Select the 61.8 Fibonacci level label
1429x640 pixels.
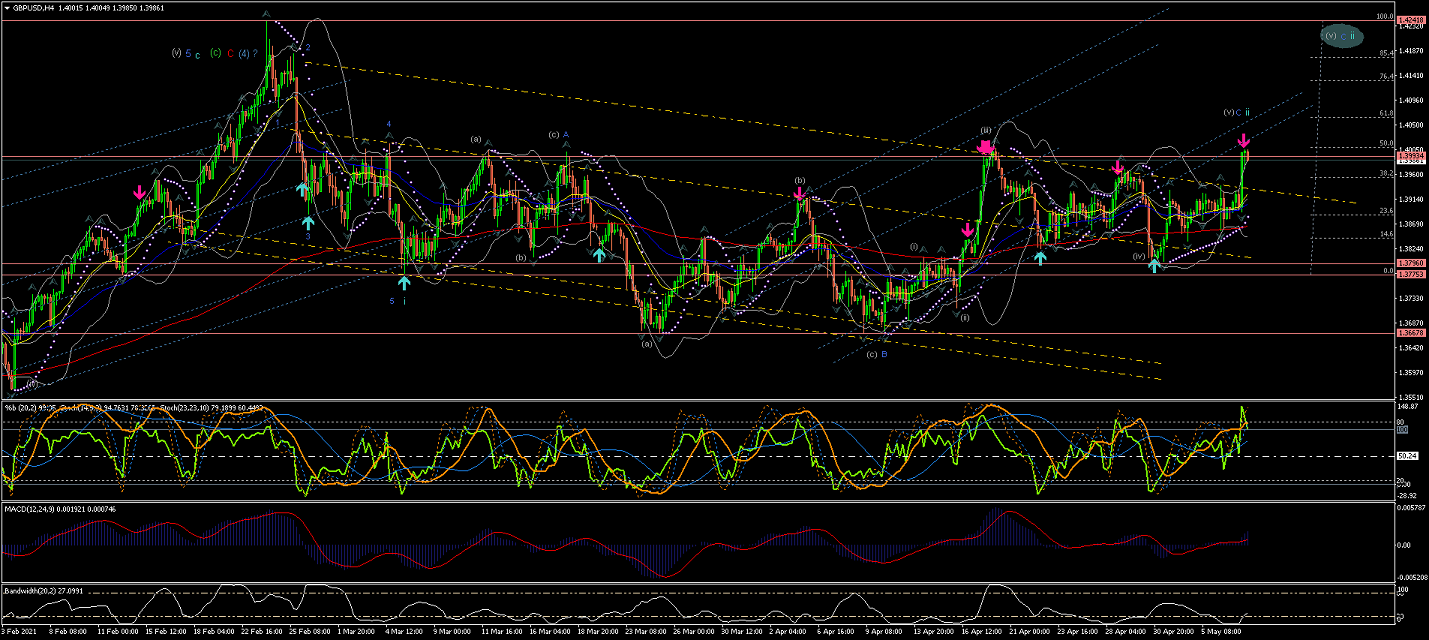(1387, 113)
